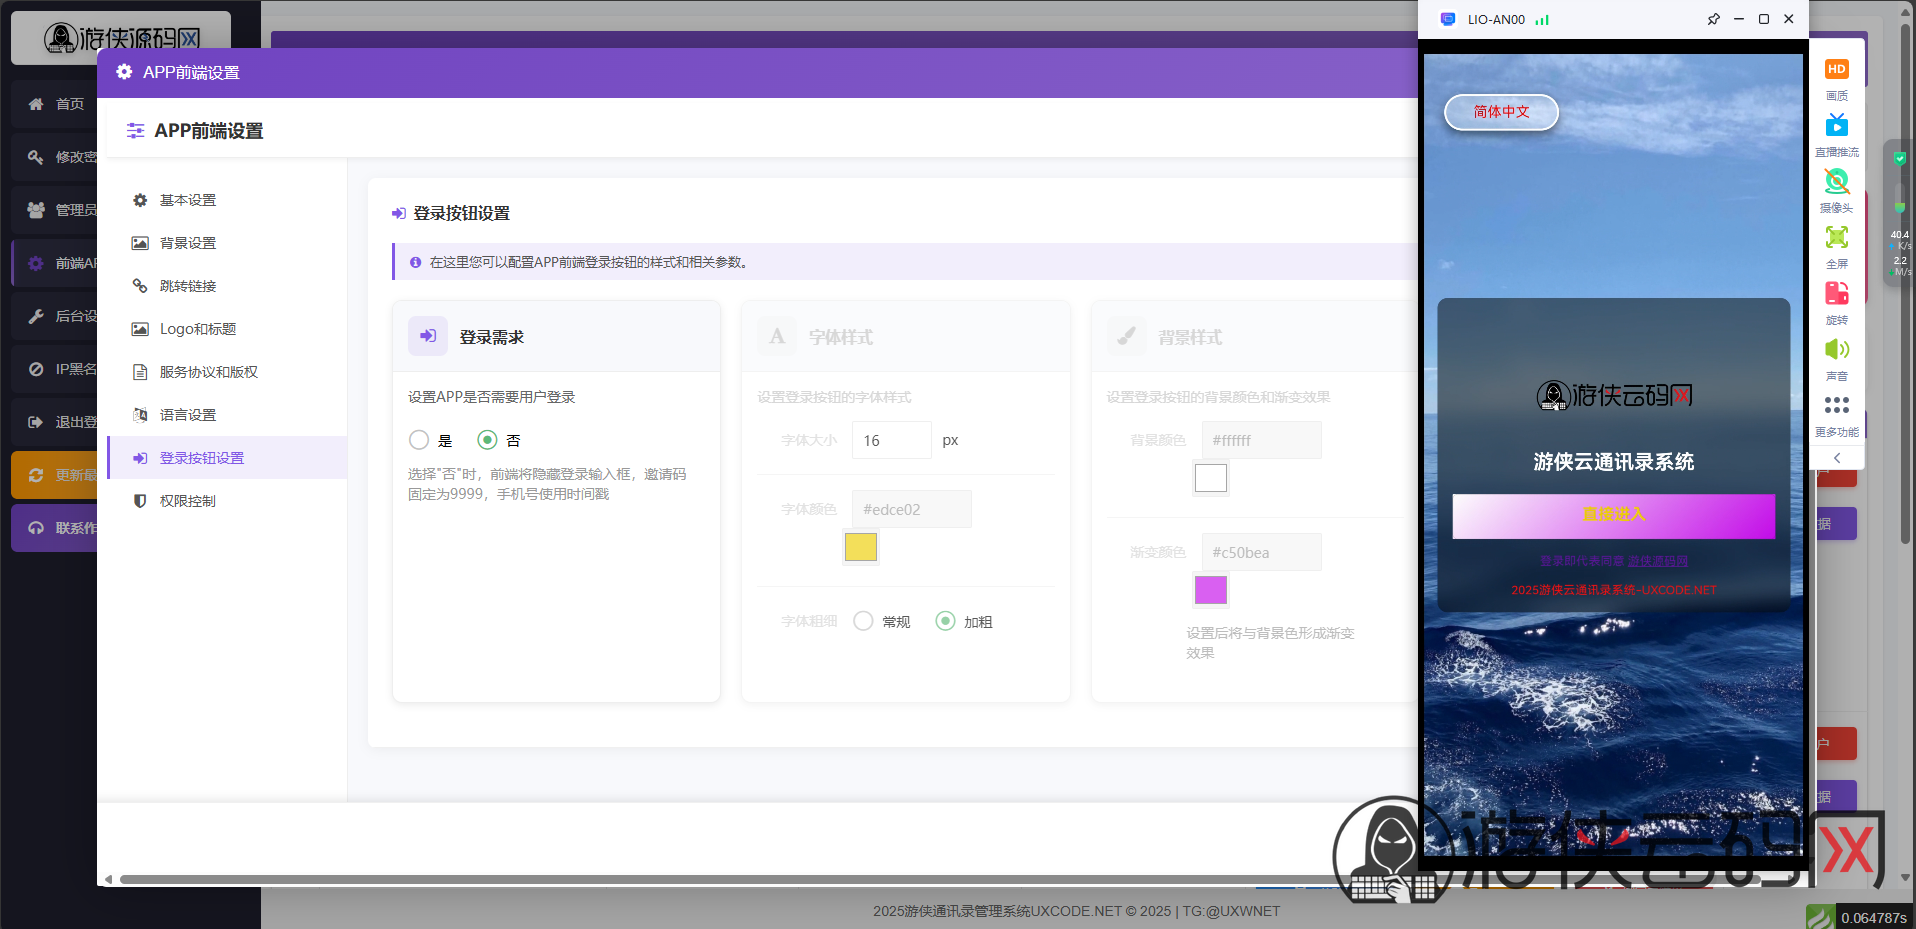
Task: Click the 摄像头 camera icon
Action: tap(1837, 181)
